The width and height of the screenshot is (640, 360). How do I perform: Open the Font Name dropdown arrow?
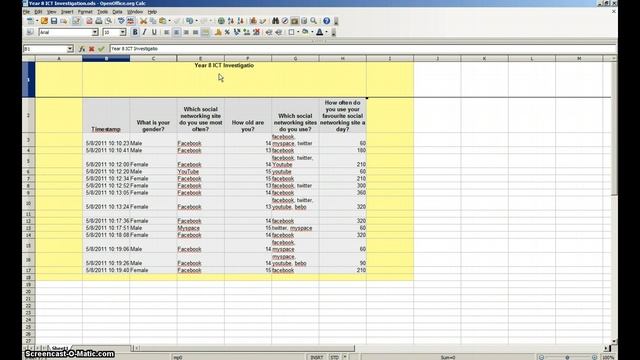coord(95,32)
